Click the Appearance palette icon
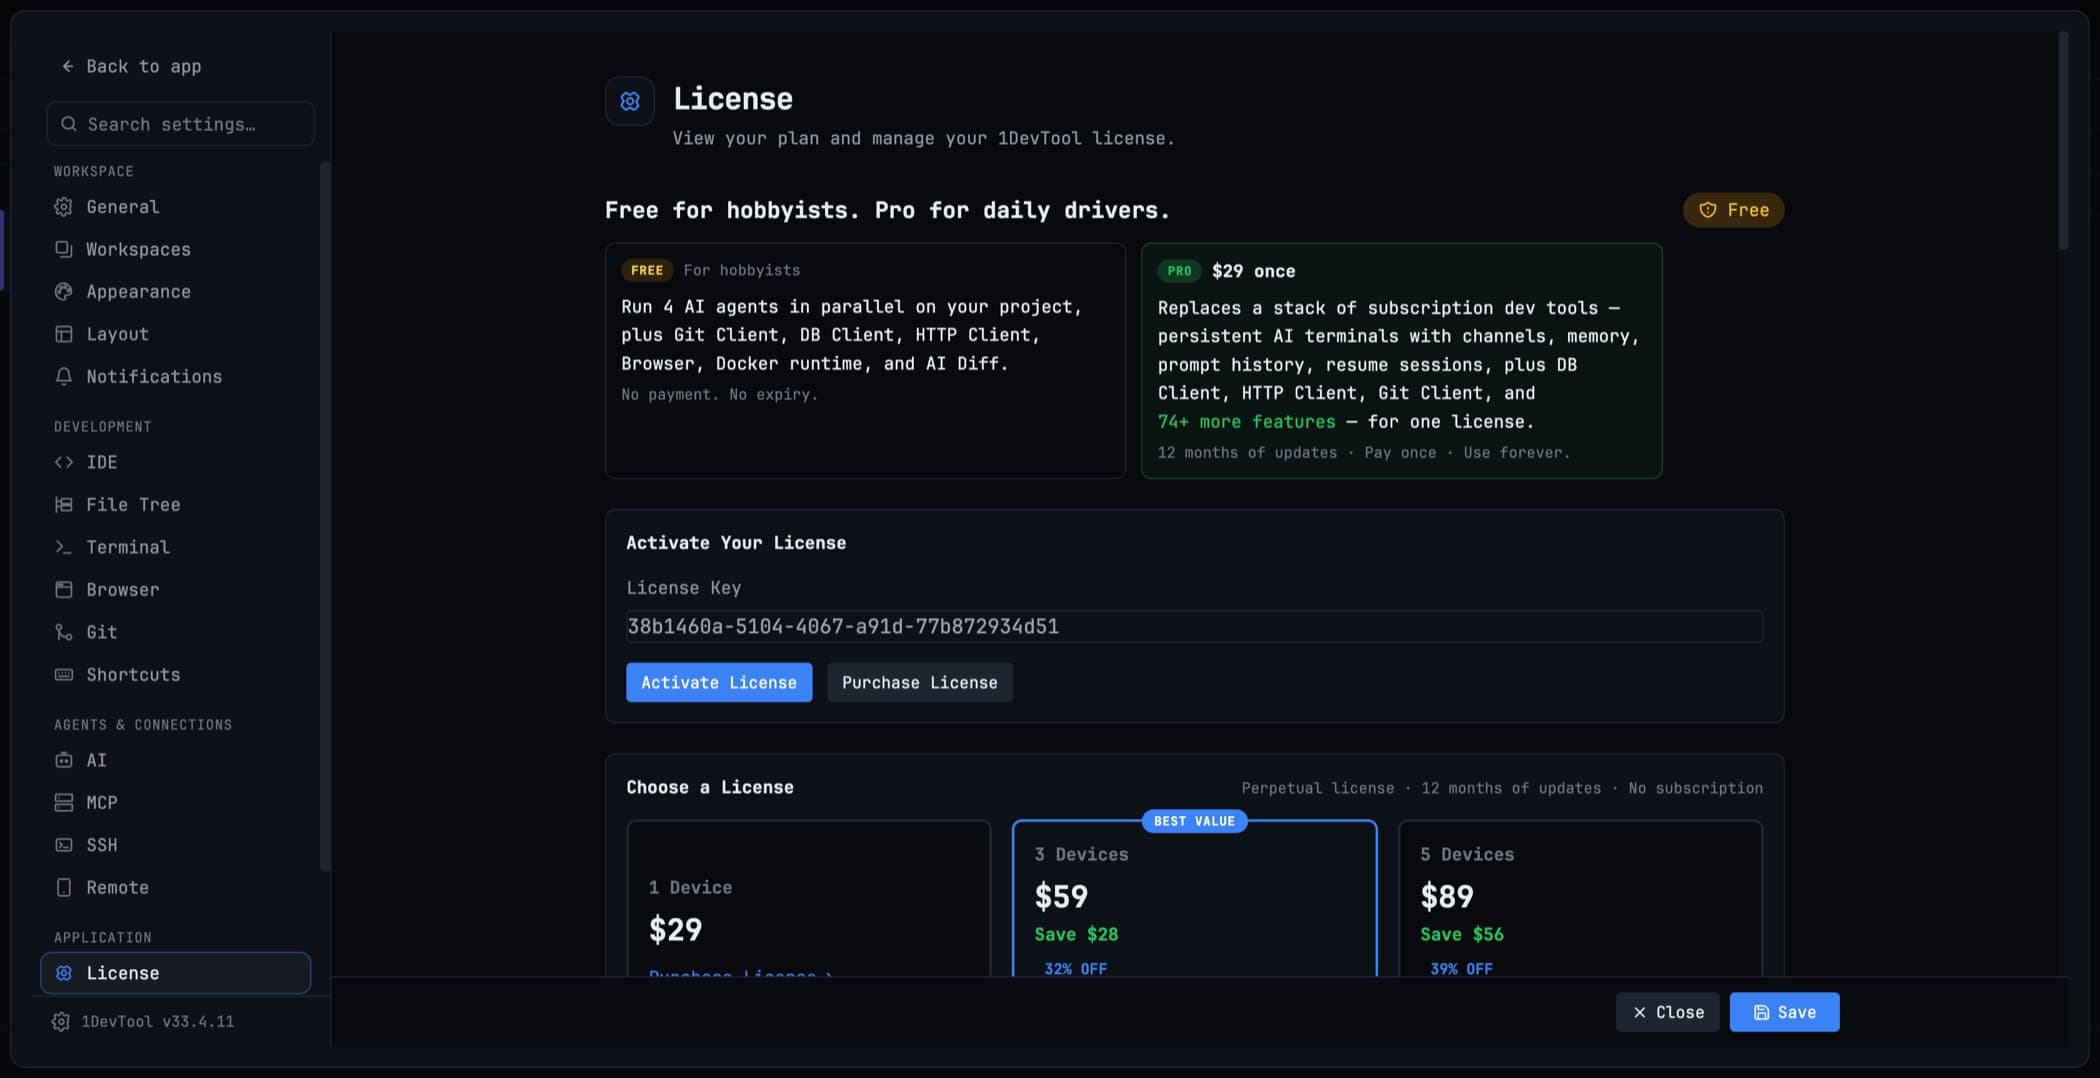Image resolution: width=2100 pixels, height=1078 pixels. click(x=64, y=292)
